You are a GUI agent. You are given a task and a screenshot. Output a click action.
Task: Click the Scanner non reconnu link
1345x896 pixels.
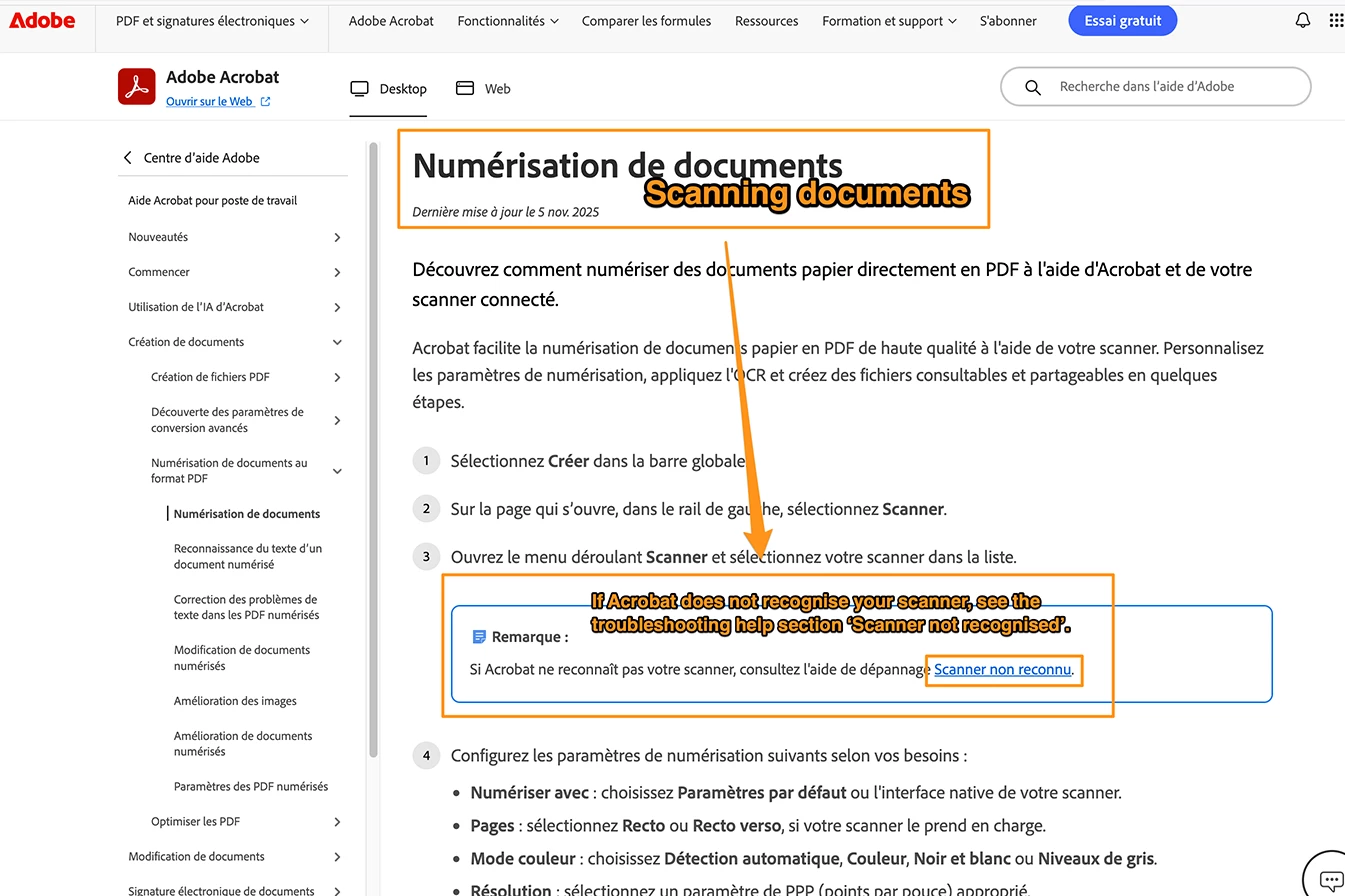(1003, 669)
